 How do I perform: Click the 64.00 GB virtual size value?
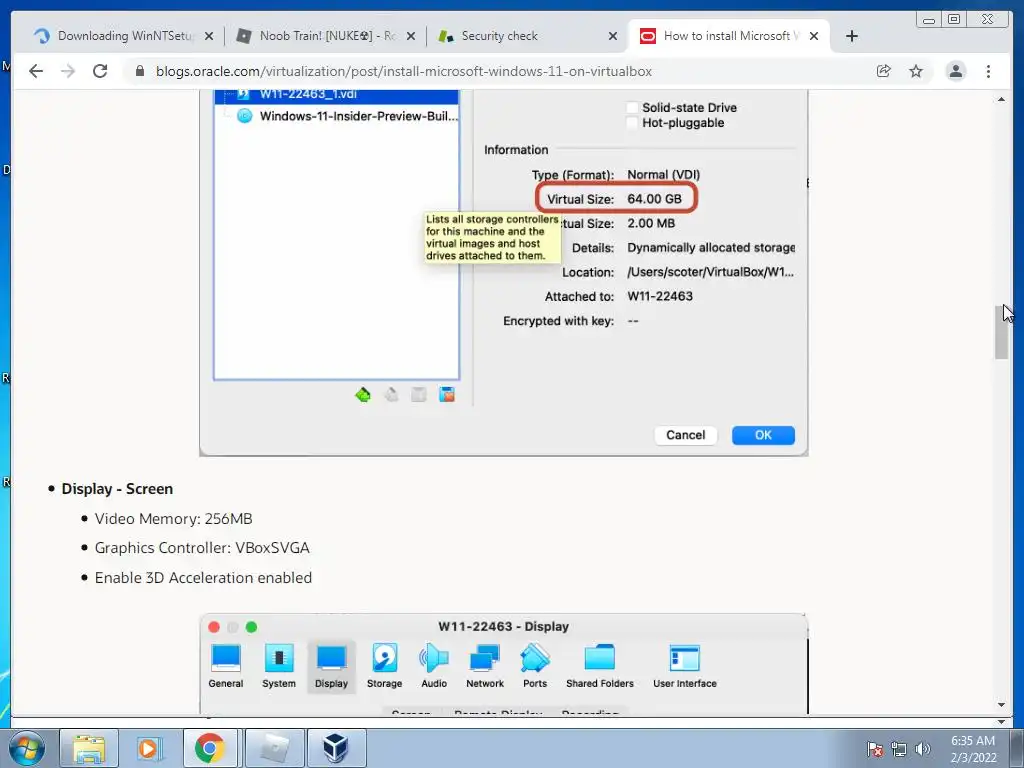(654, 199)
